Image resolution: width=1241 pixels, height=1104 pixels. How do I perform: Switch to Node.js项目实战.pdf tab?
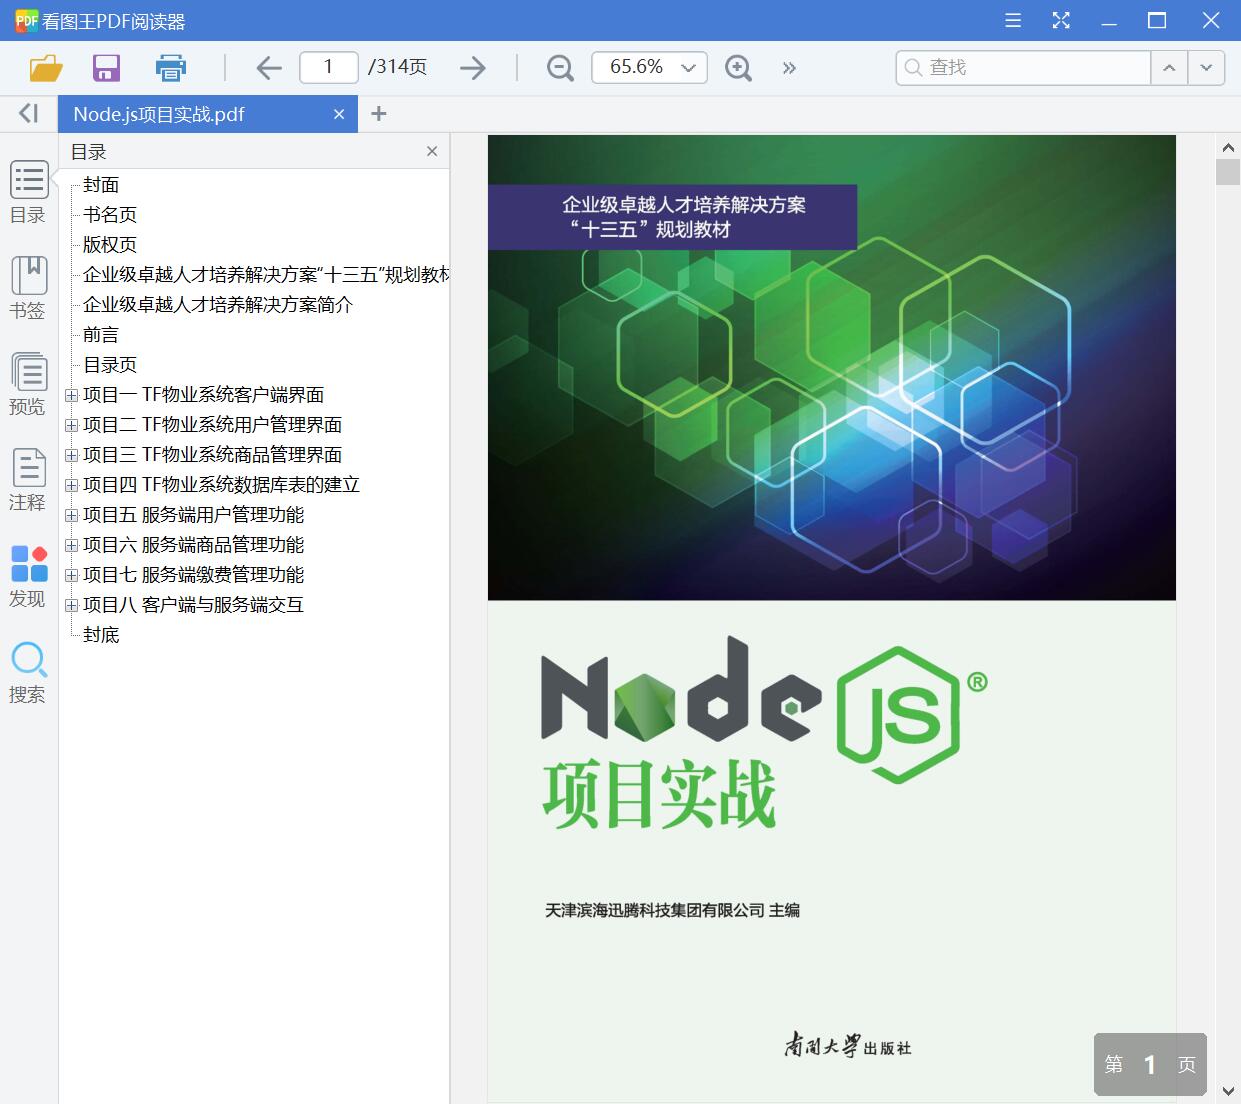(x=208, y=114)
